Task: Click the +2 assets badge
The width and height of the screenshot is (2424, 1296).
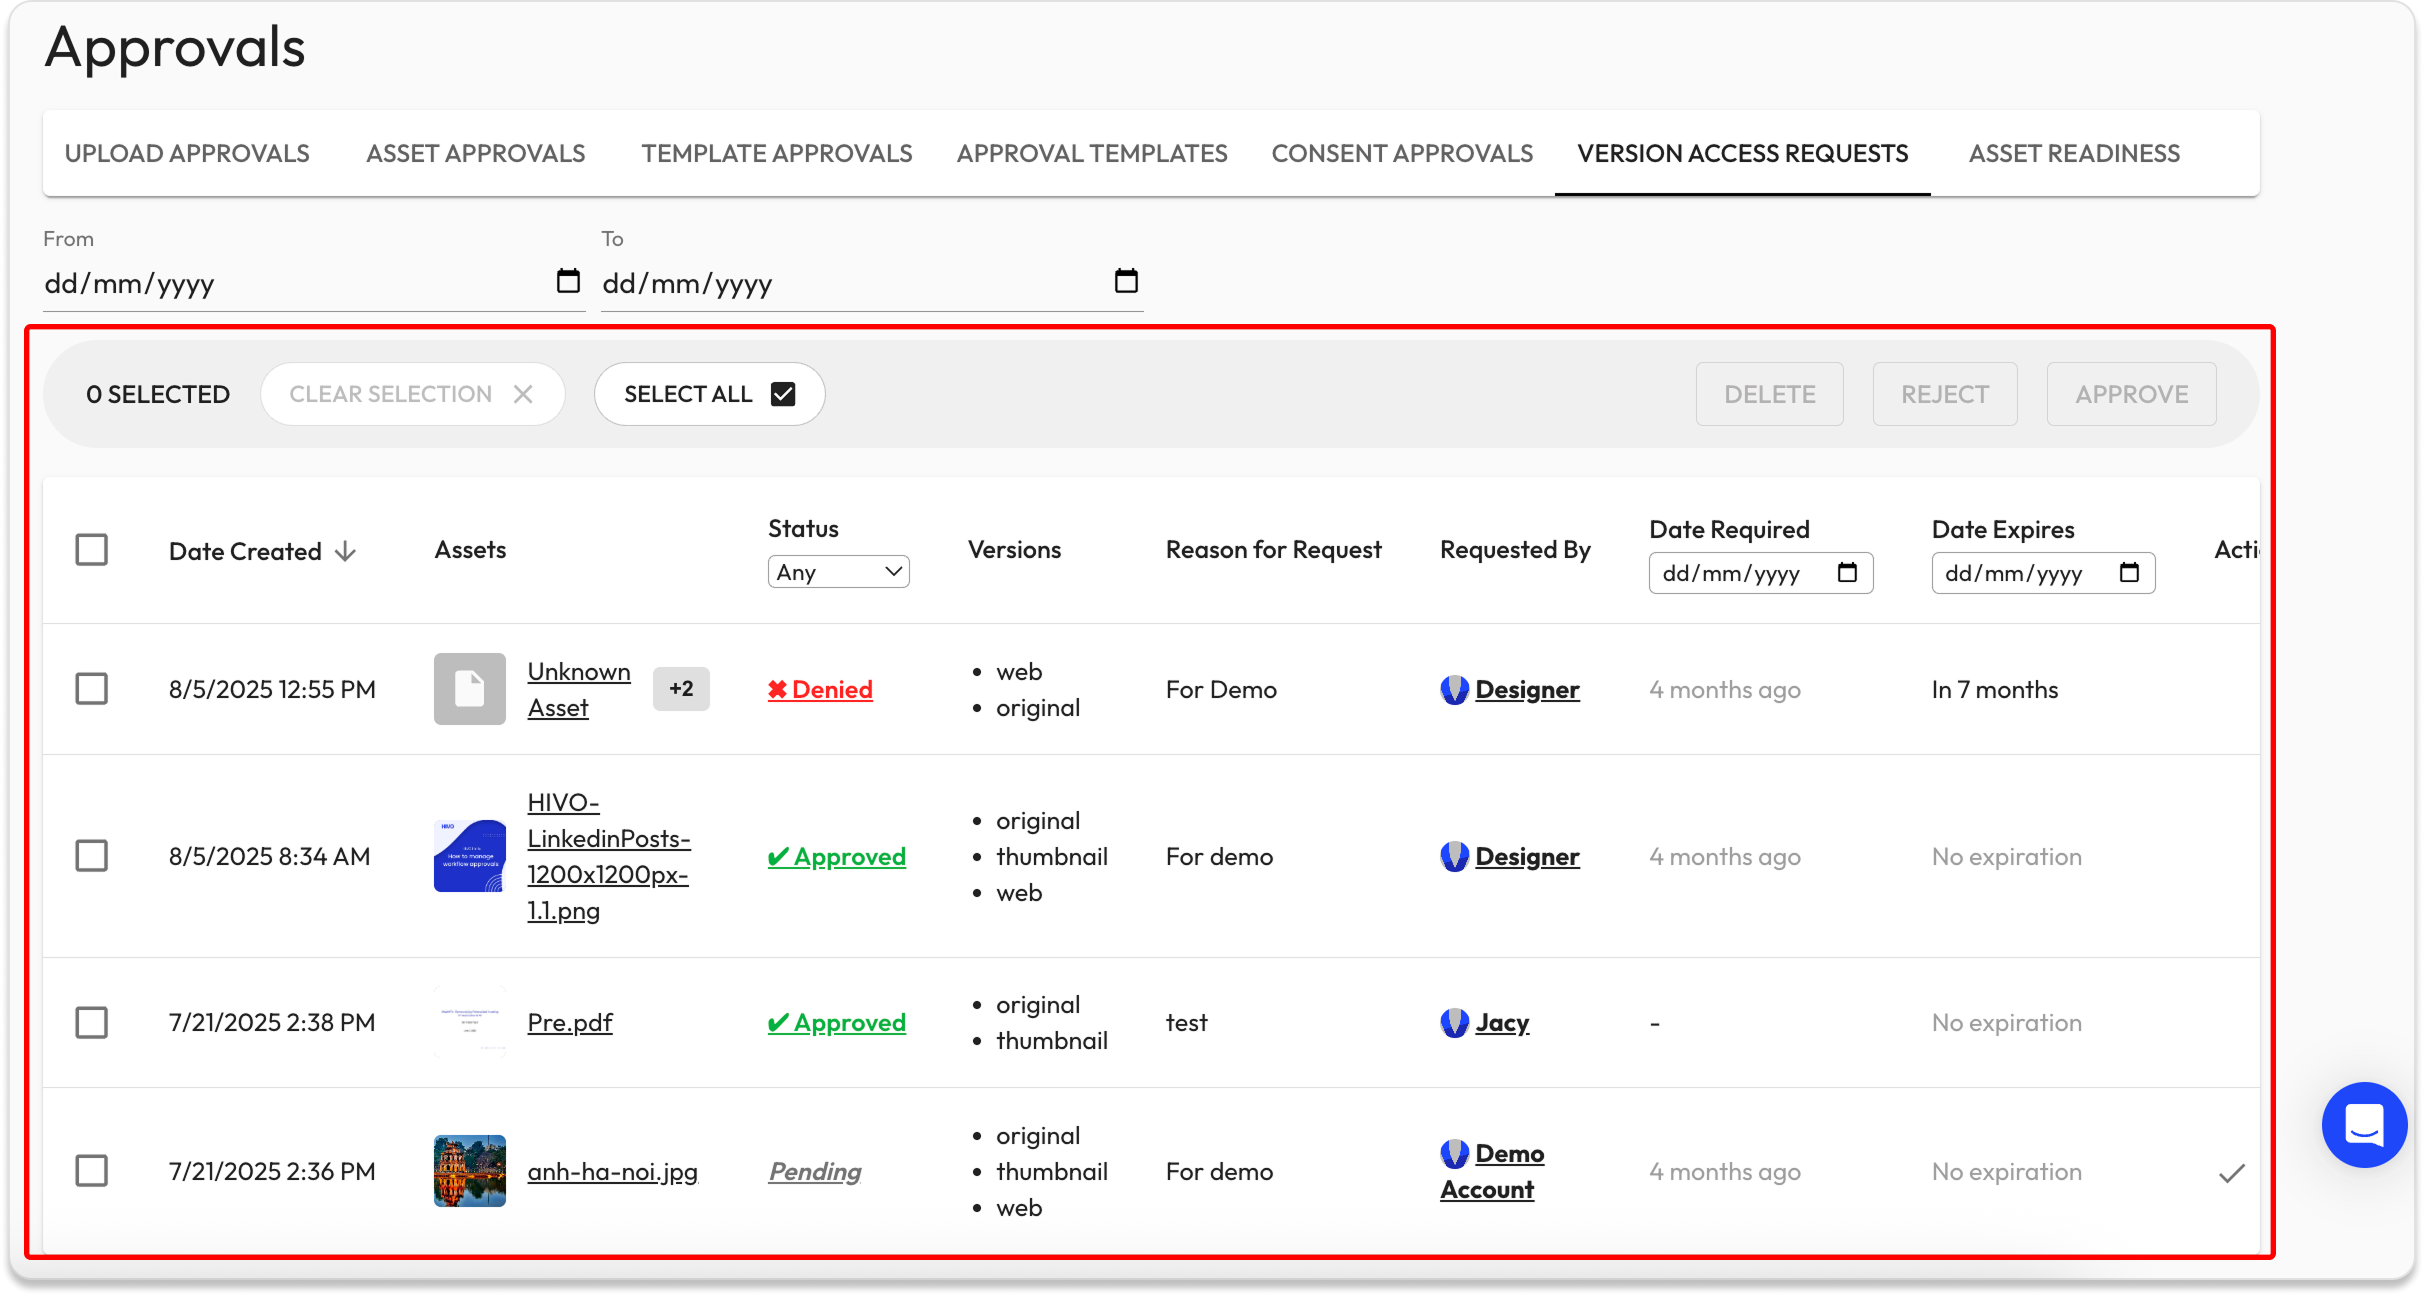Action: (681, 689)
